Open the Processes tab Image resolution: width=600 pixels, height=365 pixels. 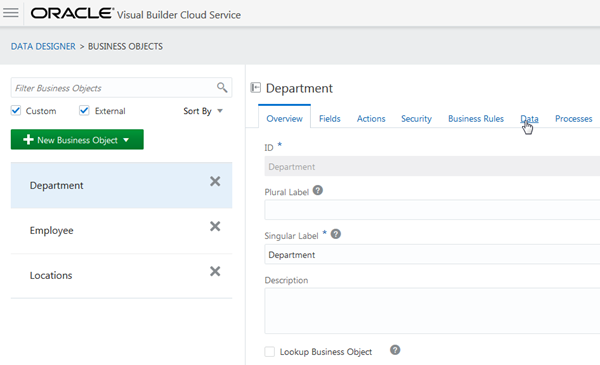pyautogui.click(x=573, y=119)
